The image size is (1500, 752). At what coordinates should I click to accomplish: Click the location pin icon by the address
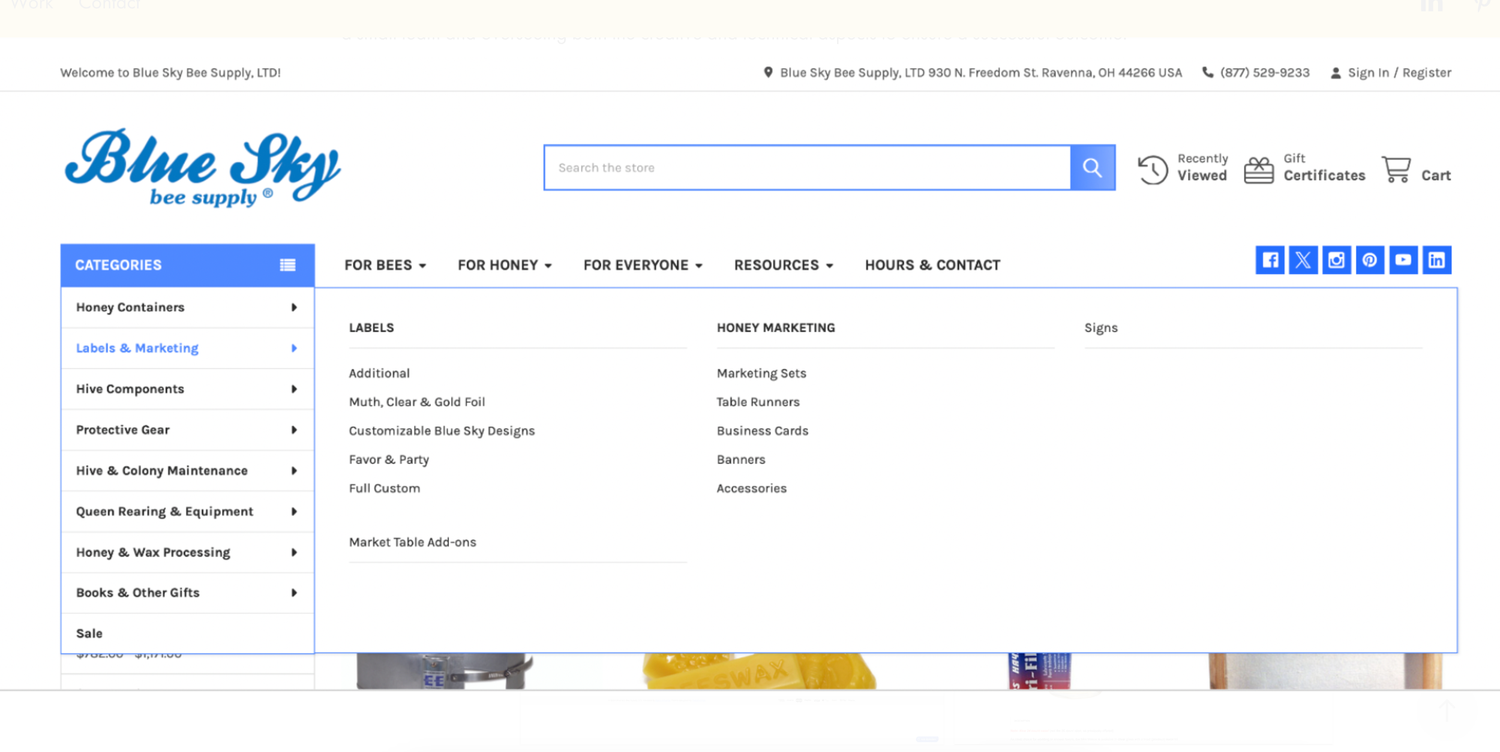point(768,72)
